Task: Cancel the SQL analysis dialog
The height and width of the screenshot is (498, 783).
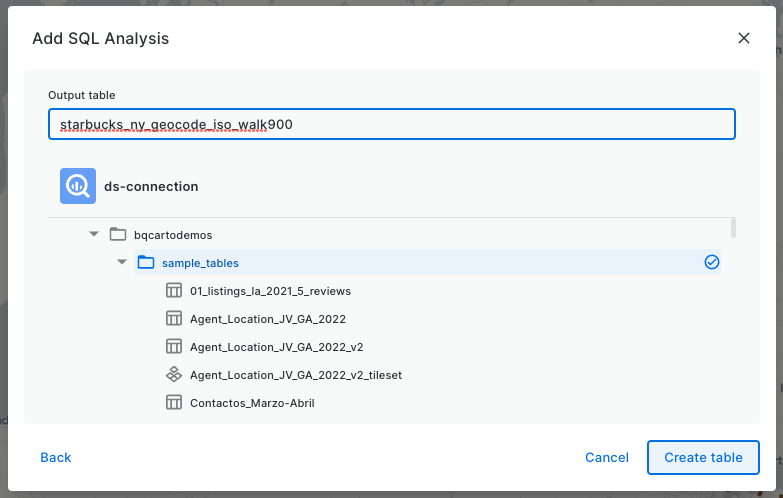Action: tap(607, 457)
